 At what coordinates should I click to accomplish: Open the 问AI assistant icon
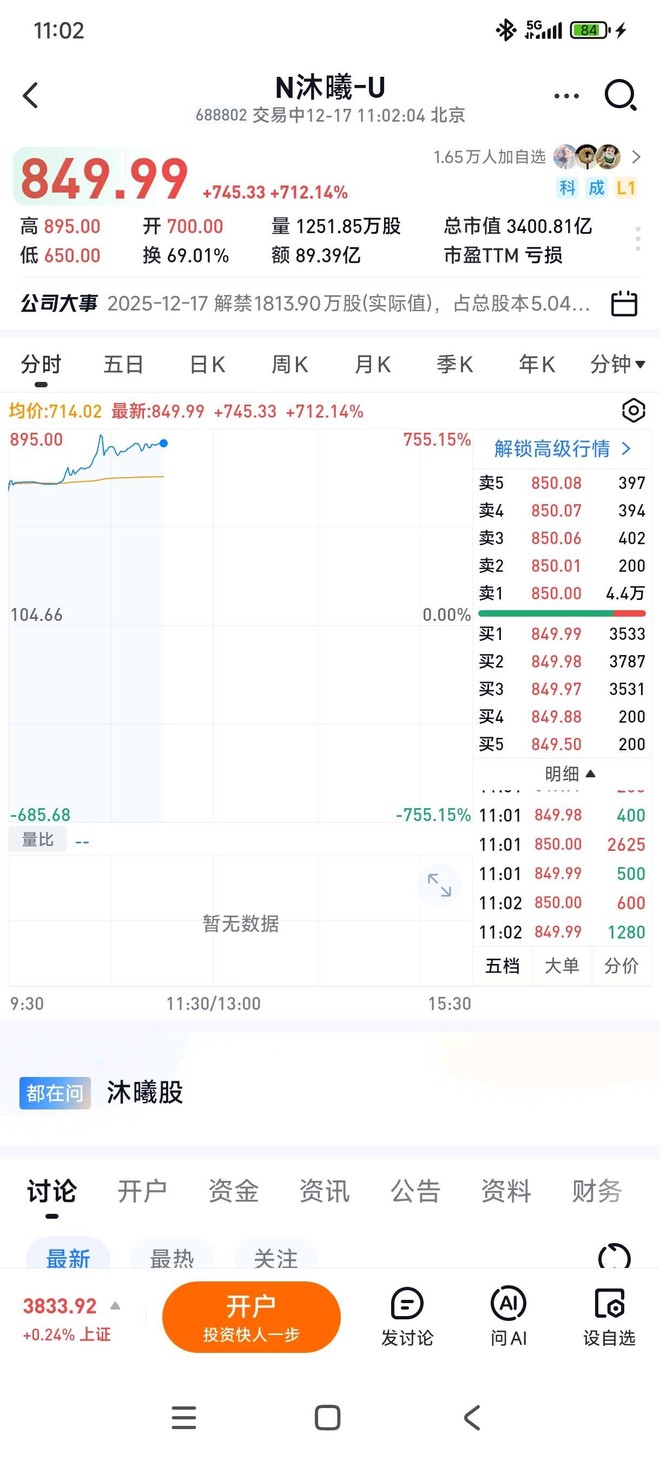[509, 1305]
